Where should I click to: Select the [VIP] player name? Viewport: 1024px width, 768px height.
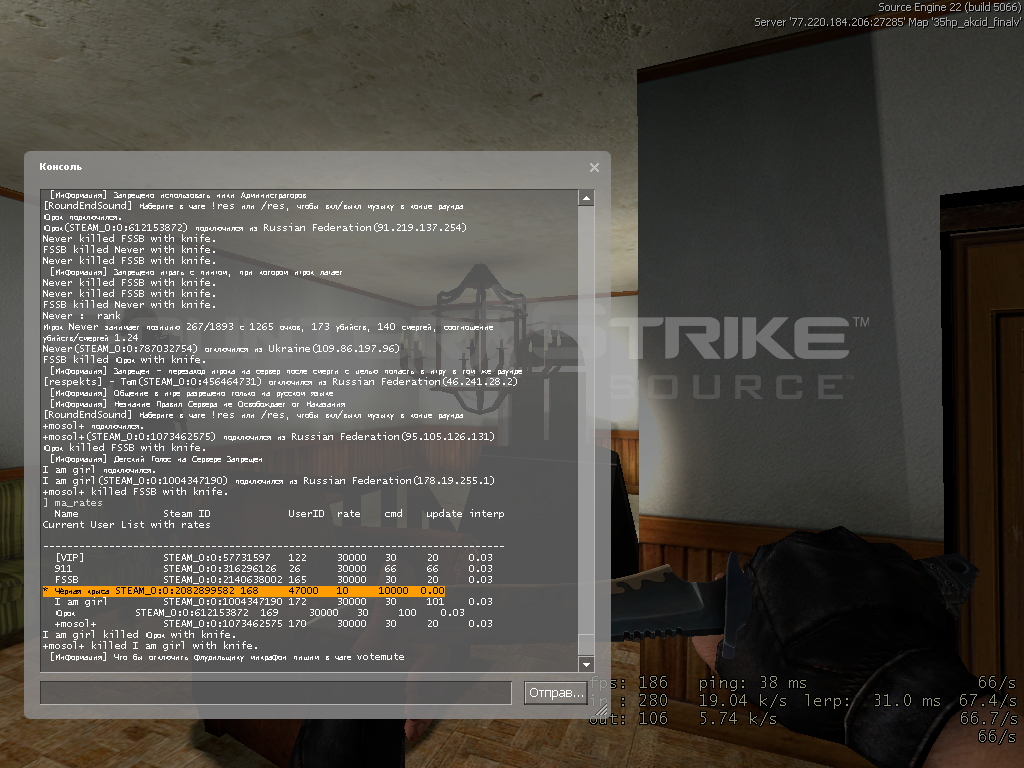click(x=70, y=558)
